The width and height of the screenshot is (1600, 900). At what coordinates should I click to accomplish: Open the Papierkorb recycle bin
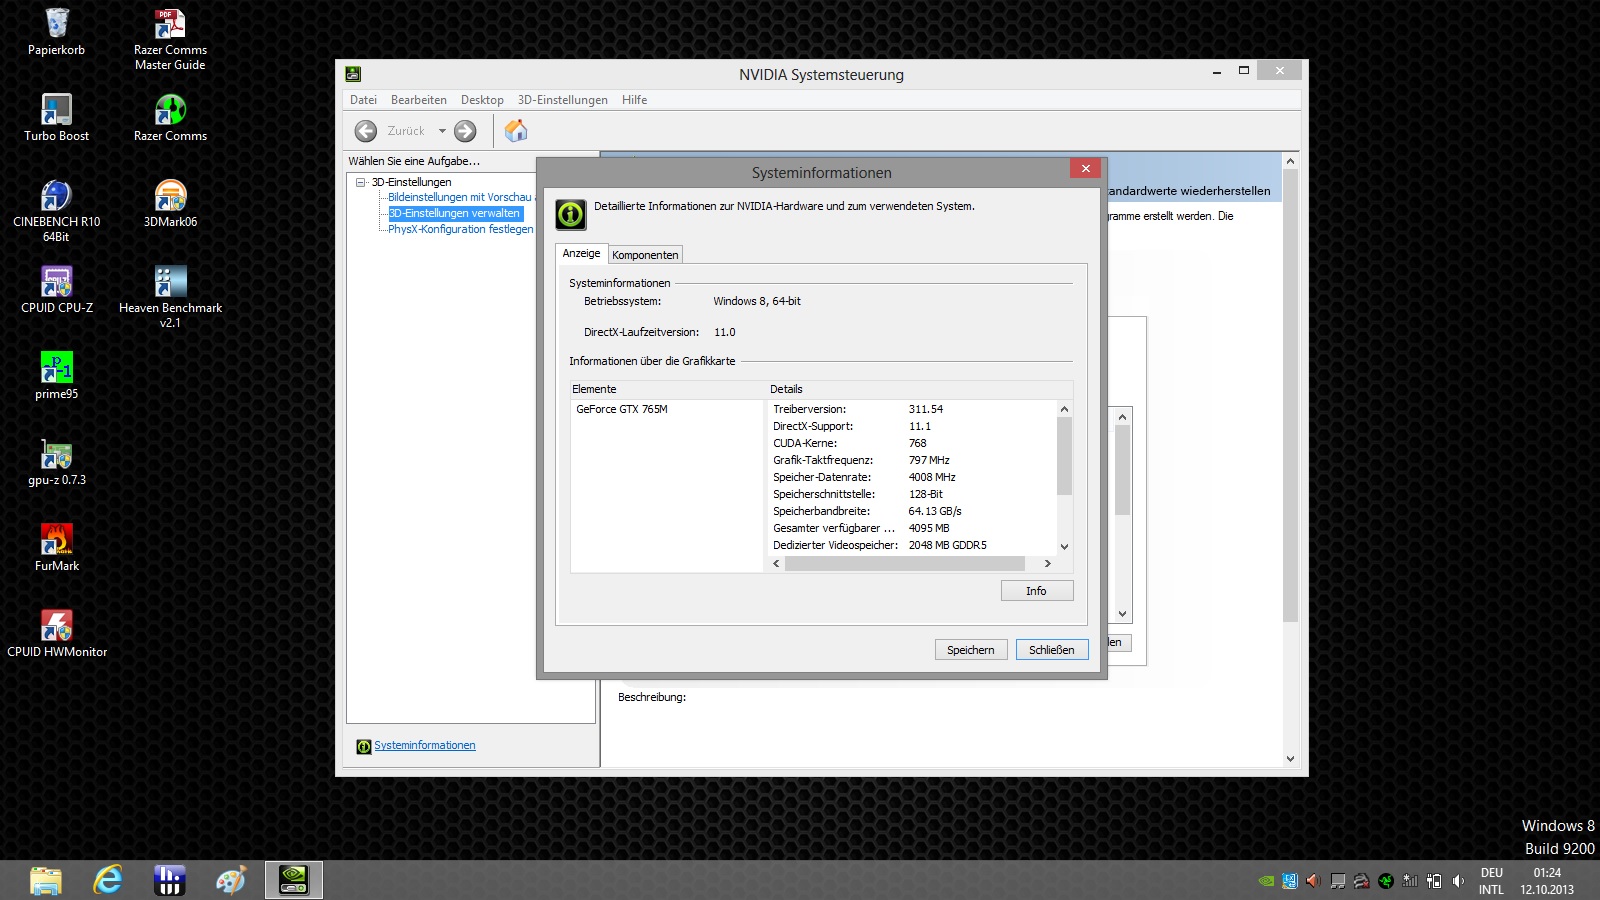[x=57, y=32]
